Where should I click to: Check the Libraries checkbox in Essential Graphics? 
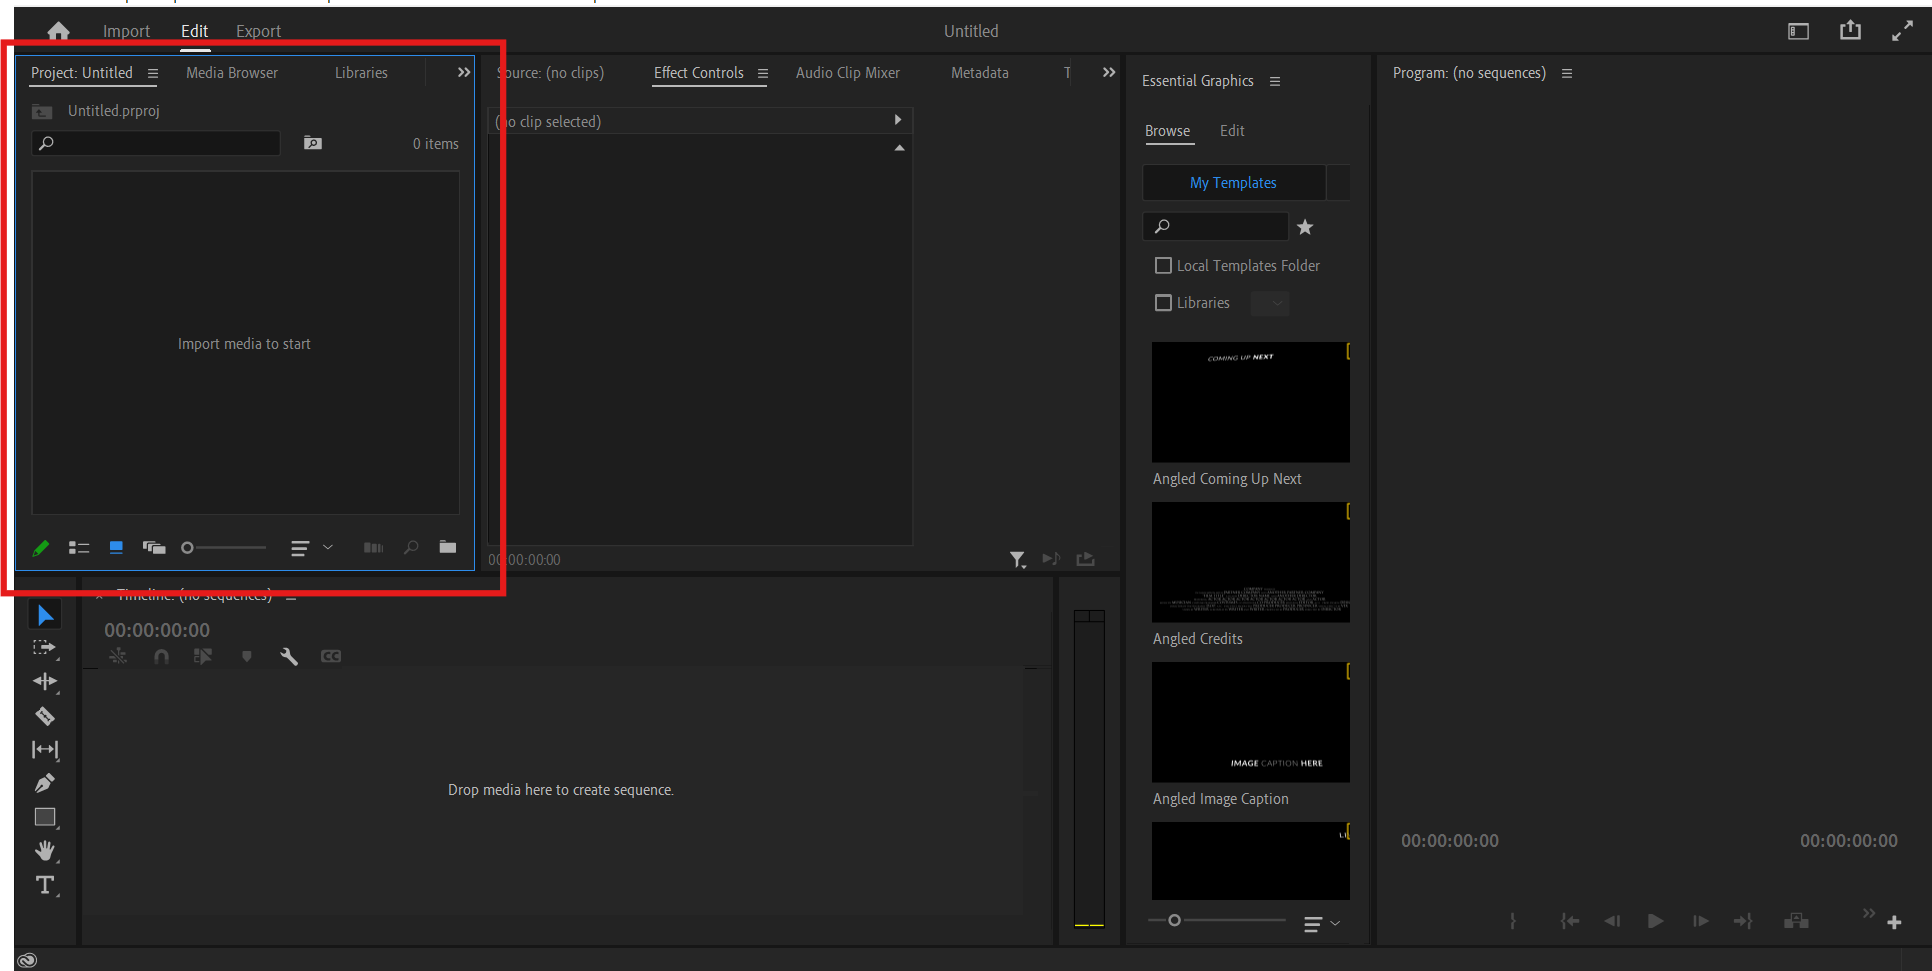pyautogui.click(x=1163, y=303)
